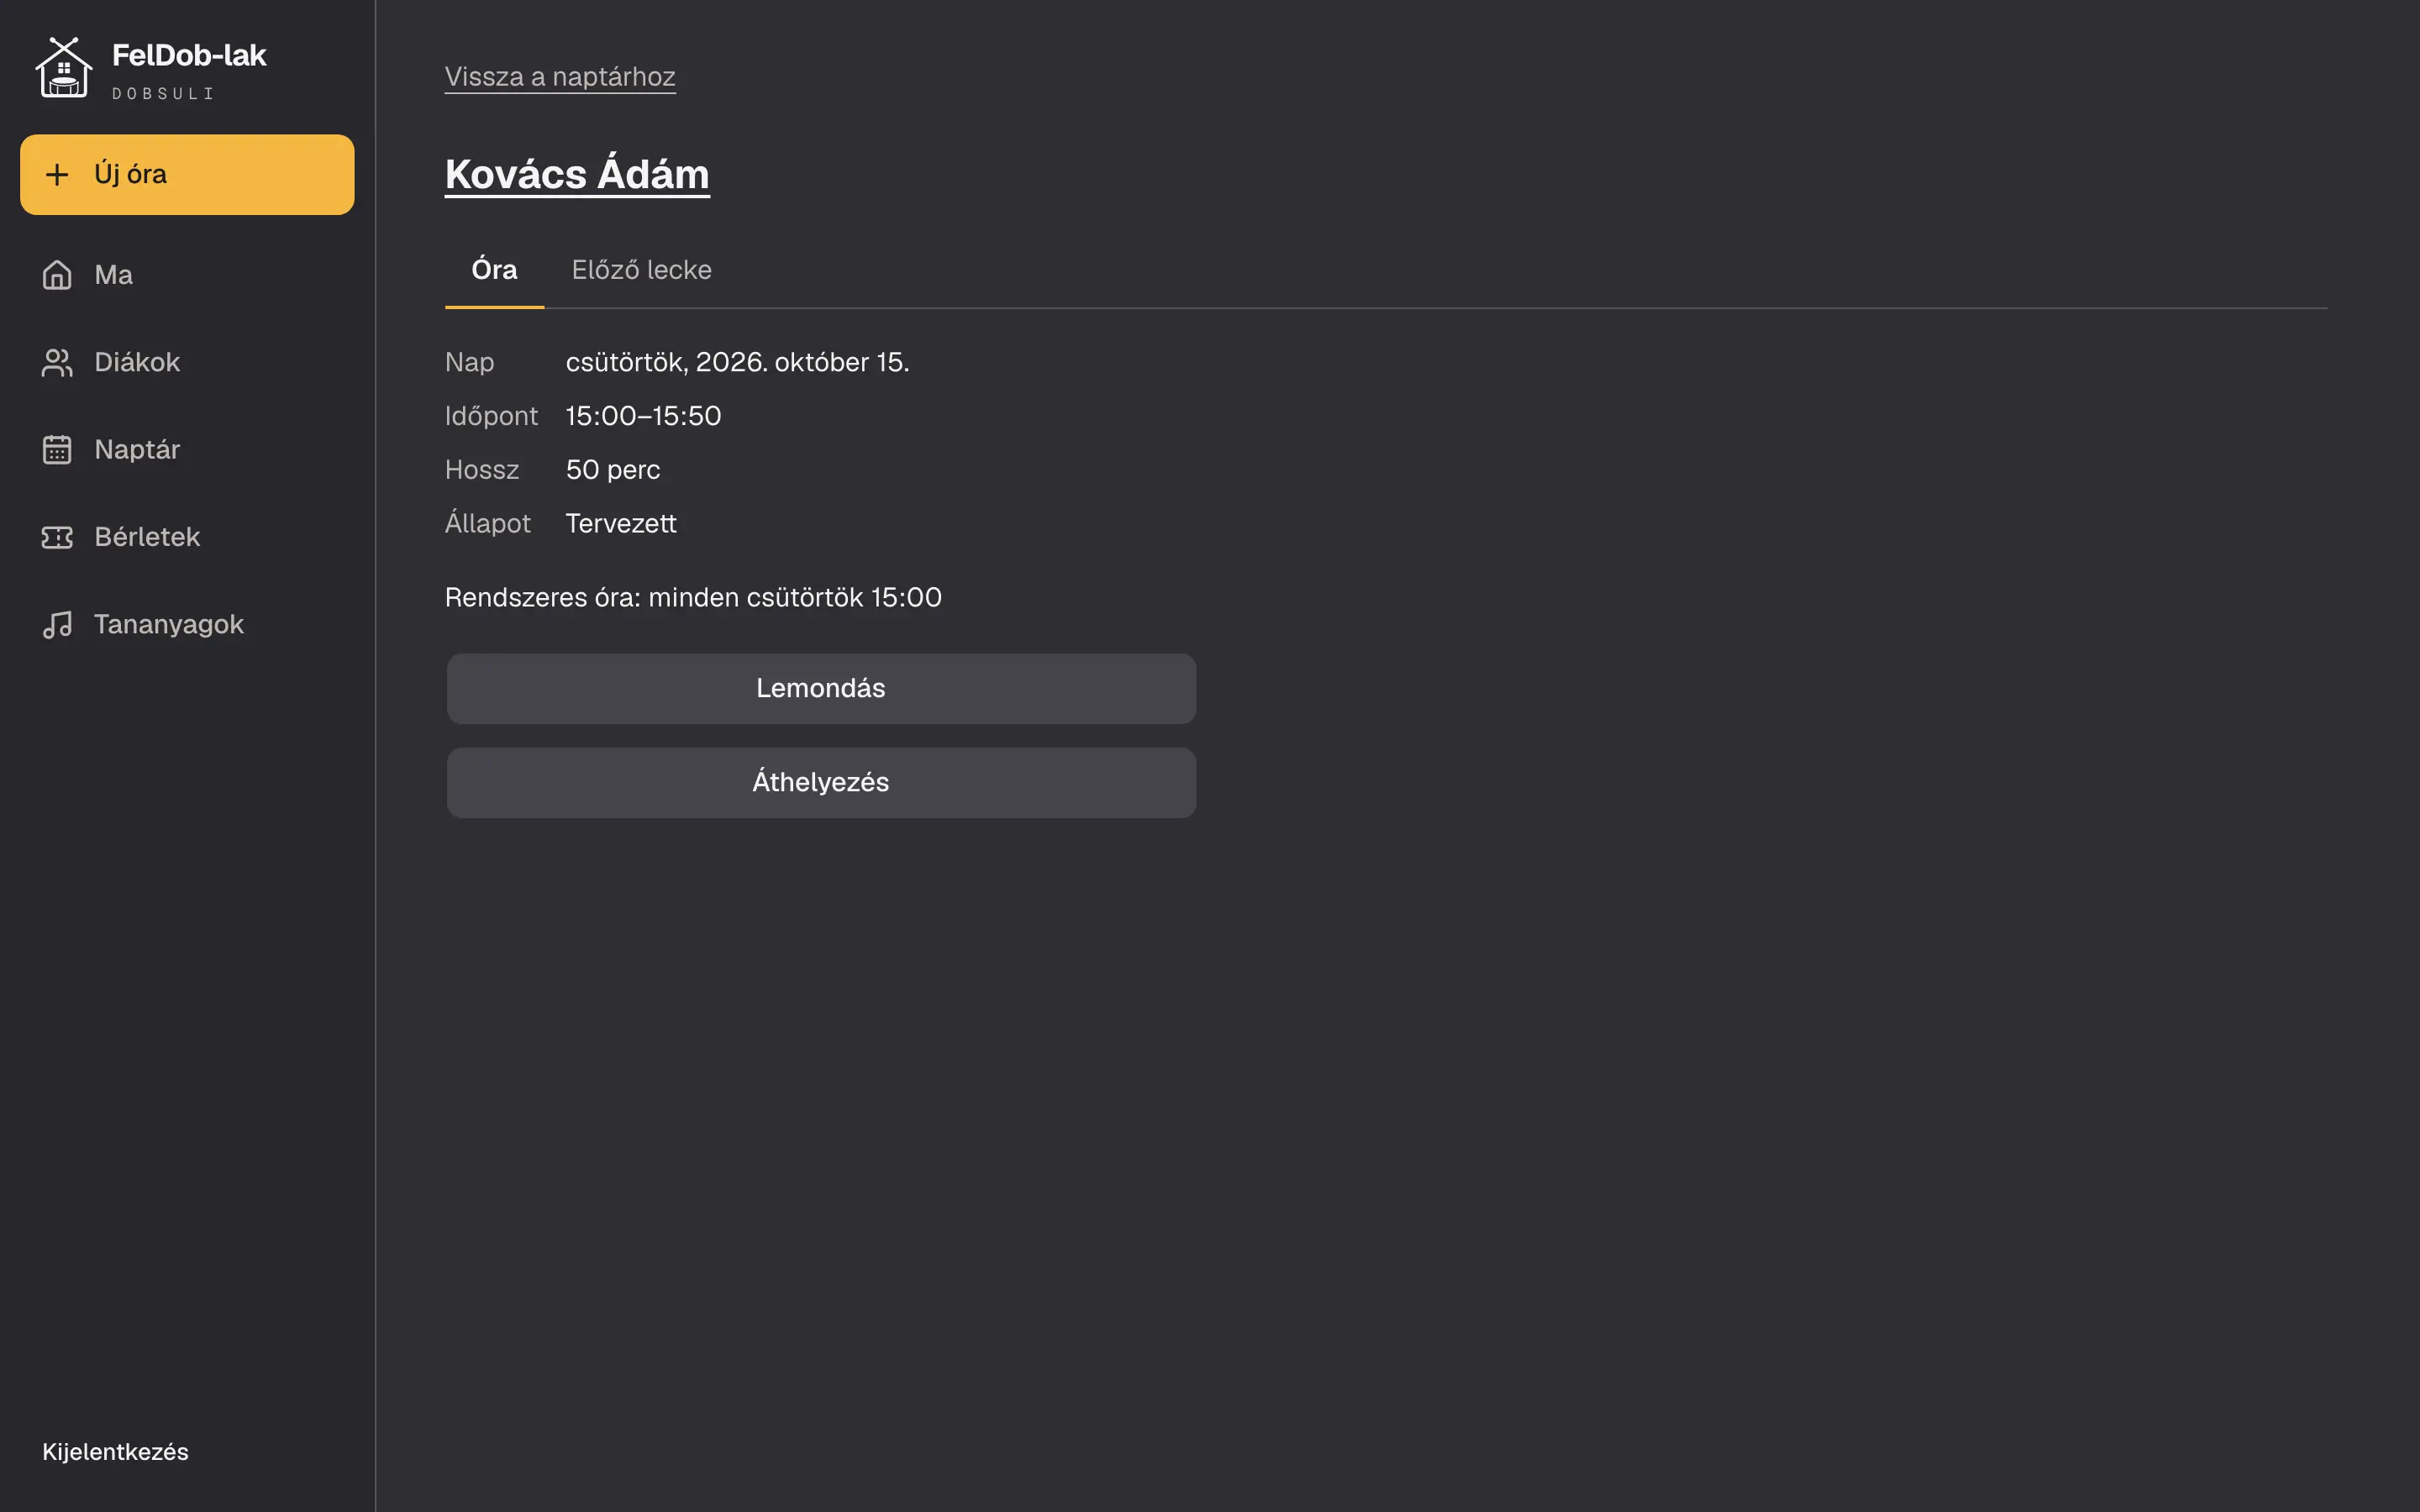Create a new lesson with Új óra
The height and width of the screenshot is (1512, 2420).
pyautogui.click(x=187, y=175)
